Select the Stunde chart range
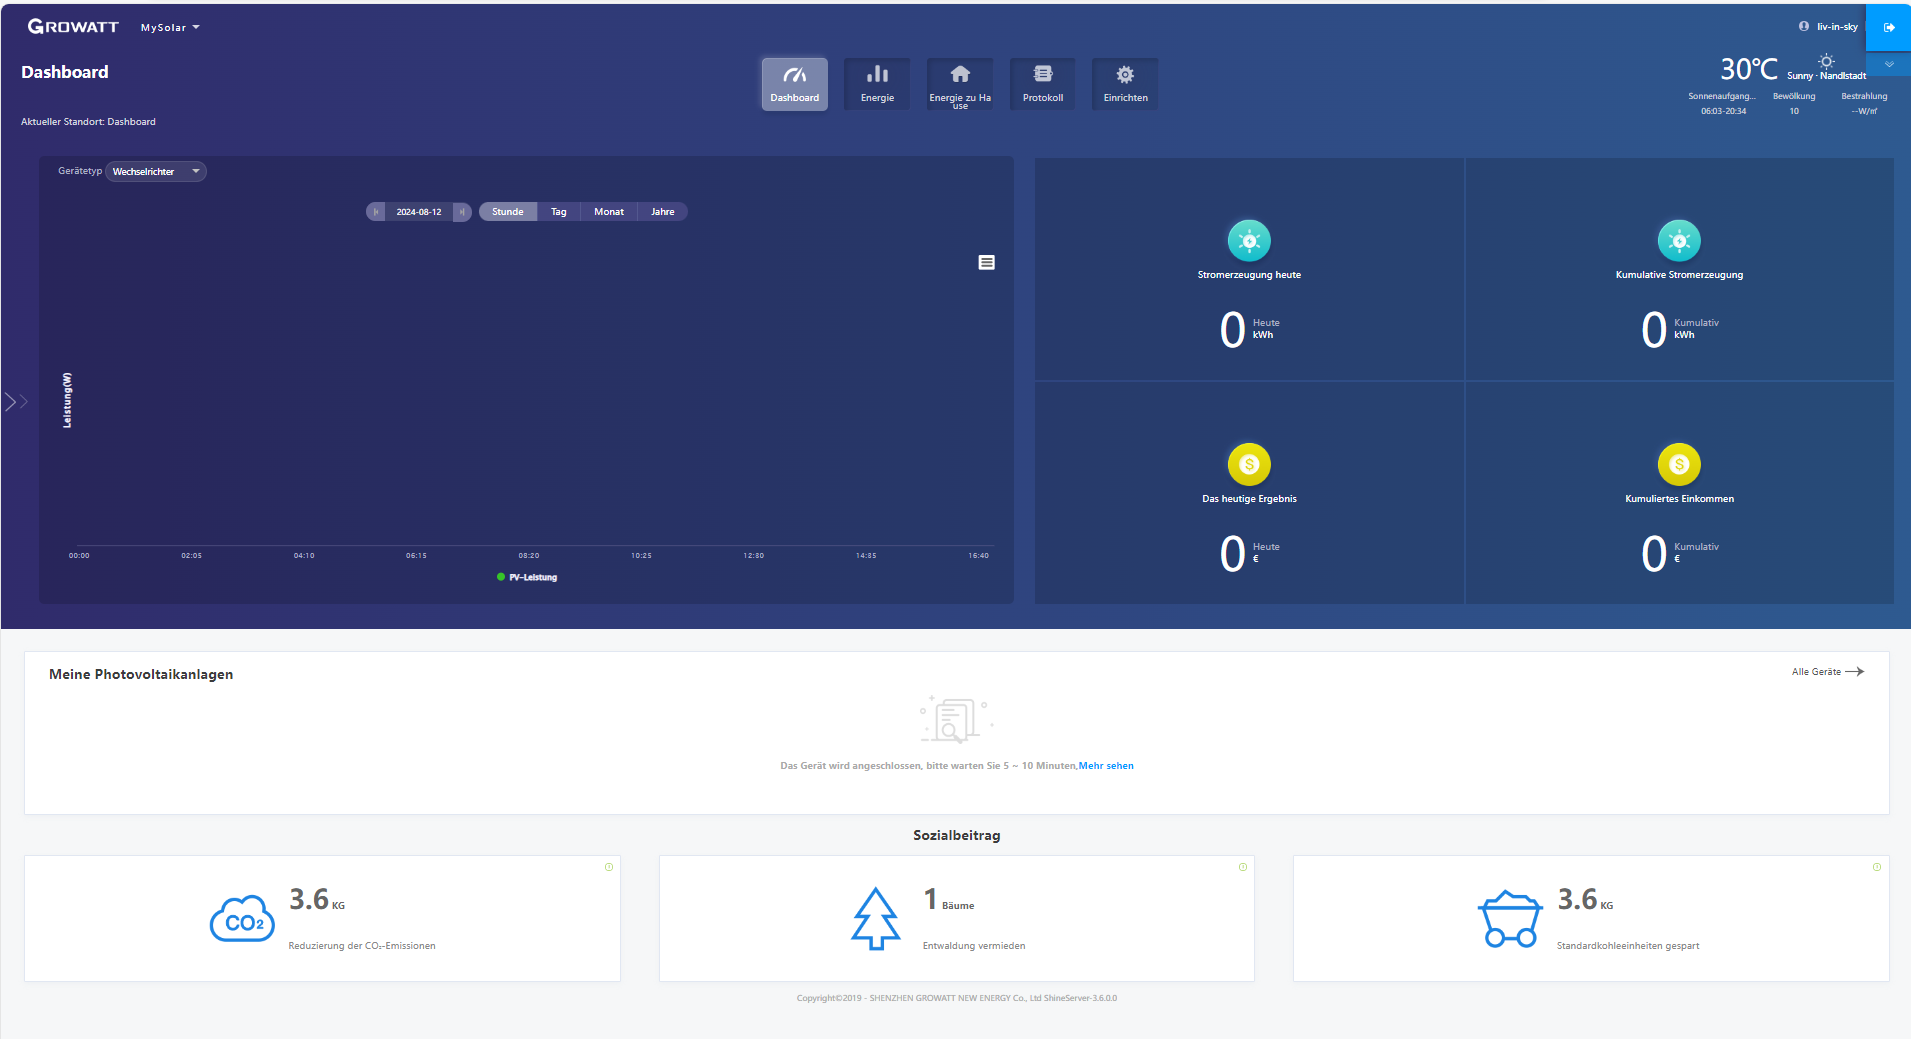This screenshot has height=1039, width=1911. click(x=508, y=212)
